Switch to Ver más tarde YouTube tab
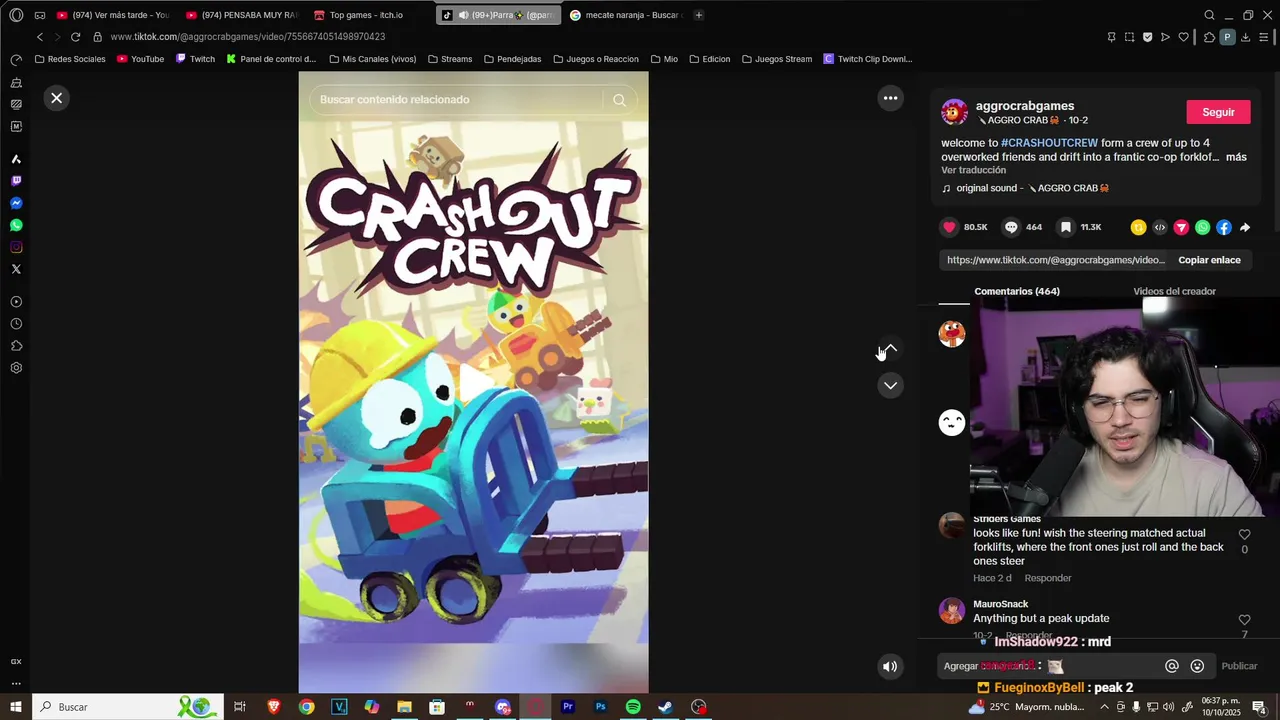Screen dimensions: 1280x720 coord(113,15)
